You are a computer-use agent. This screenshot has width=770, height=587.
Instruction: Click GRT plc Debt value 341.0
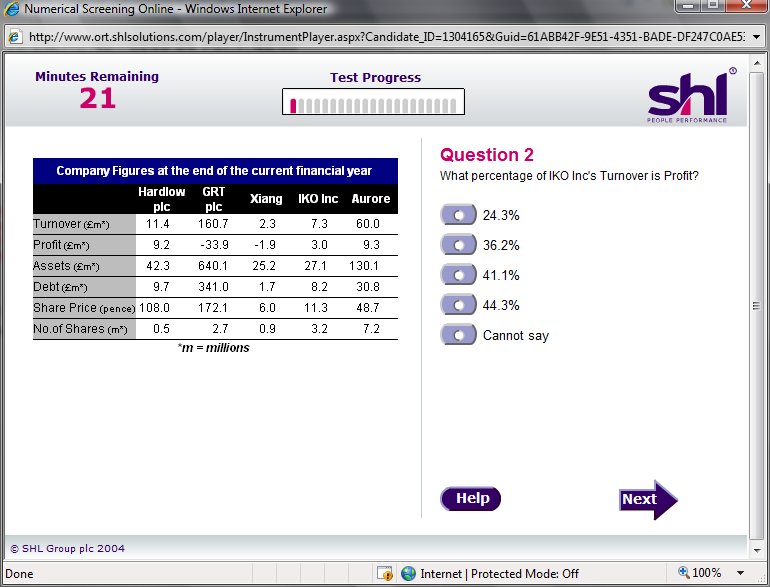pyautogui.click(x=213, y=287)
